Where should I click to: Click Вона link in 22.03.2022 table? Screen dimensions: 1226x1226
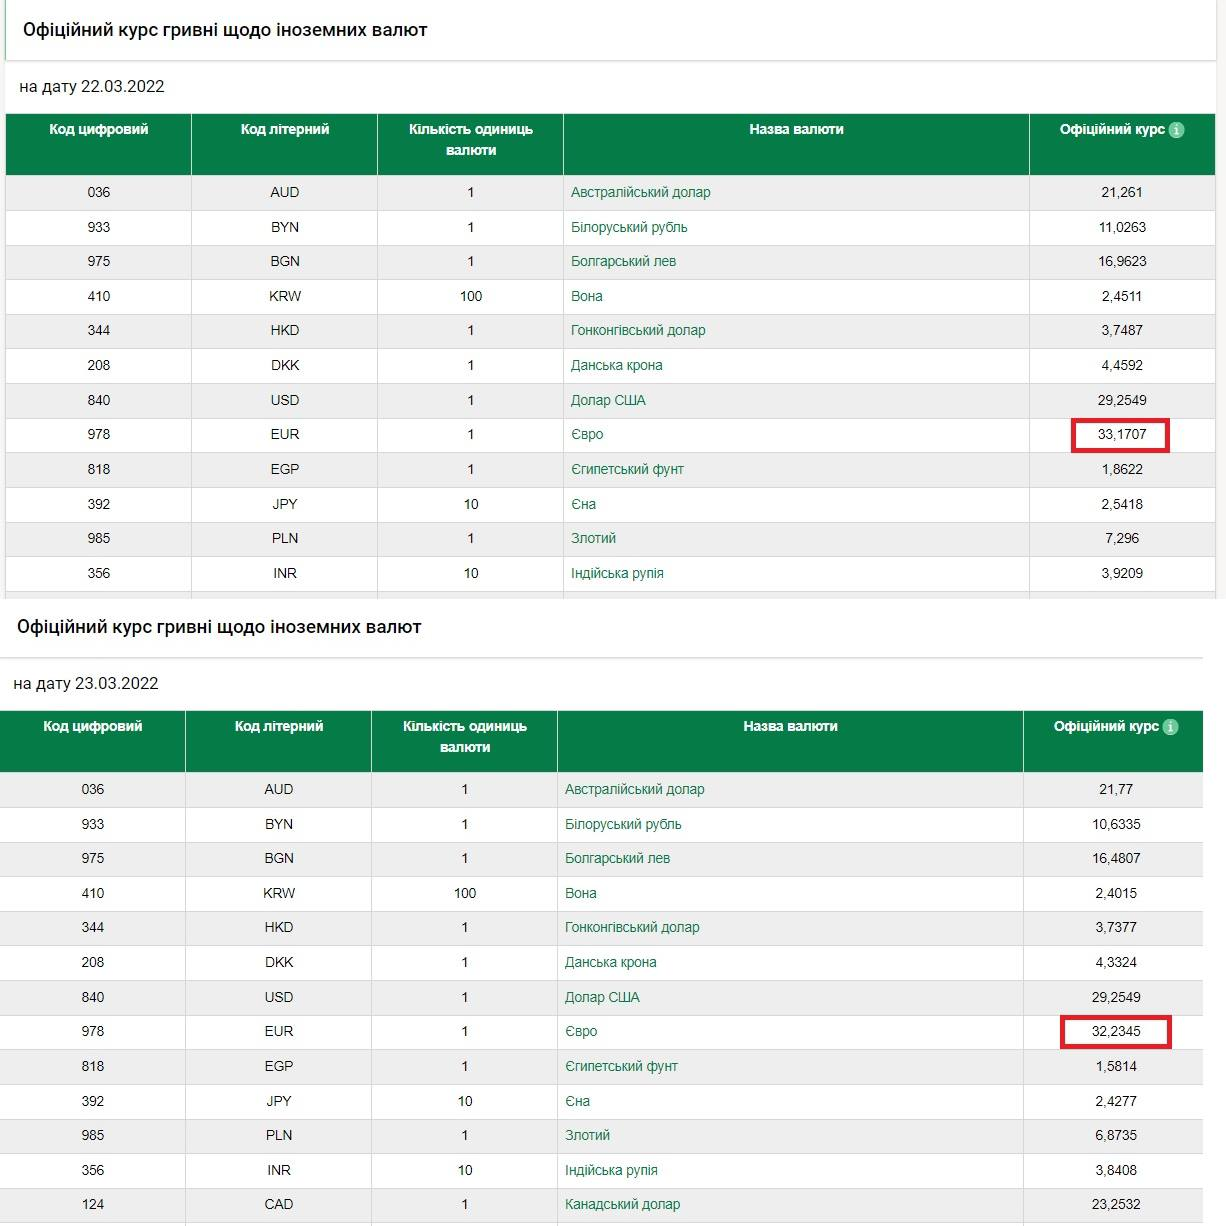[587, 296]
